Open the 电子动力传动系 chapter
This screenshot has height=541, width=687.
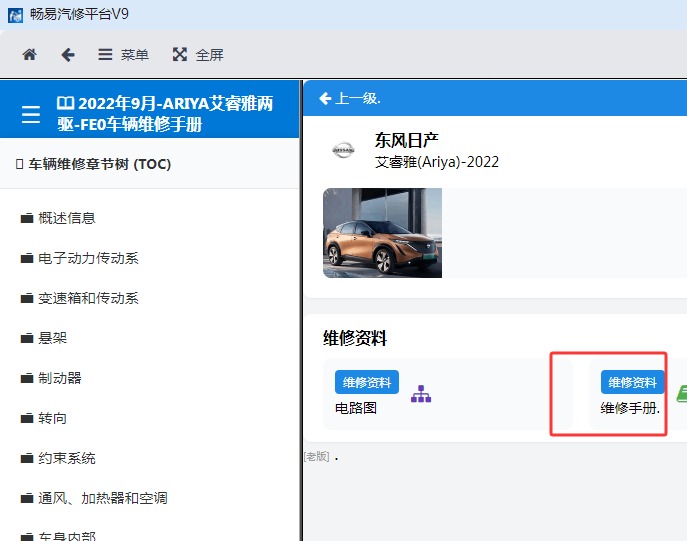(x=88, y=258)
